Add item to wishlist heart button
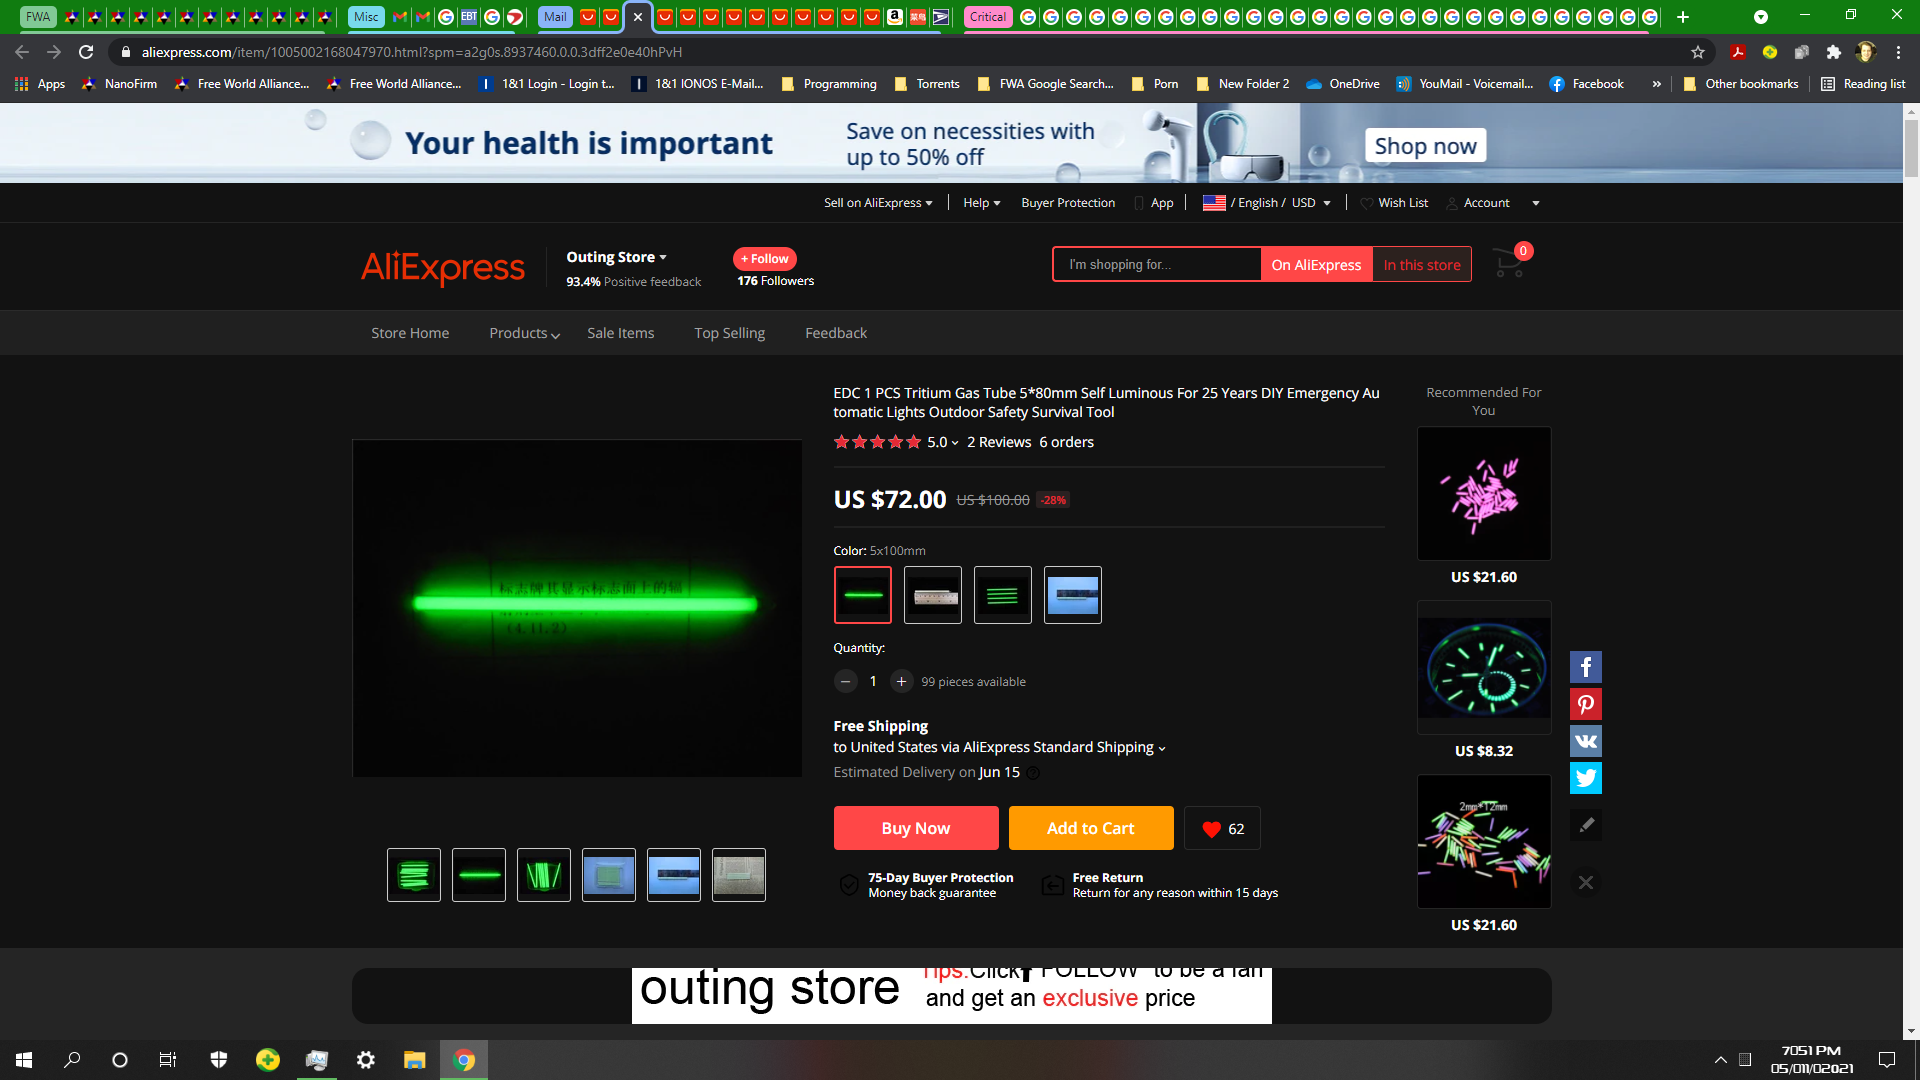This screenshot has height=1080, width=1920. click(1222, 828)
